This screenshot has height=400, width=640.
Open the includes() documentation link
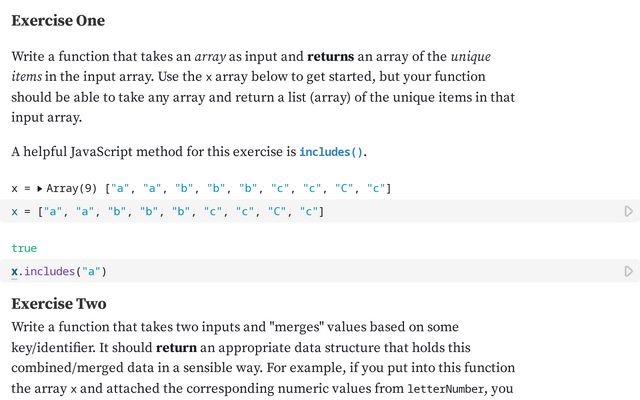331,152
